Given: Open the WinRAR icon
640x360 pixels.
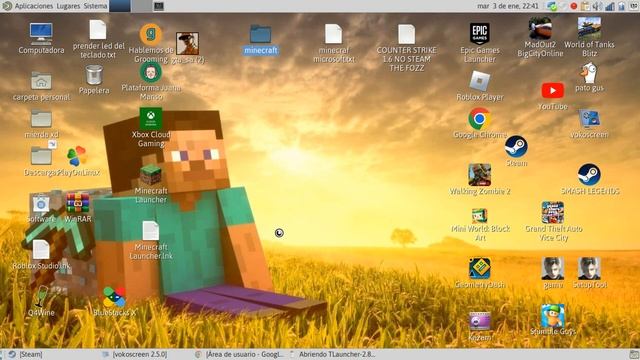Looking at the screenshot, I should click(x=78, y=203).
